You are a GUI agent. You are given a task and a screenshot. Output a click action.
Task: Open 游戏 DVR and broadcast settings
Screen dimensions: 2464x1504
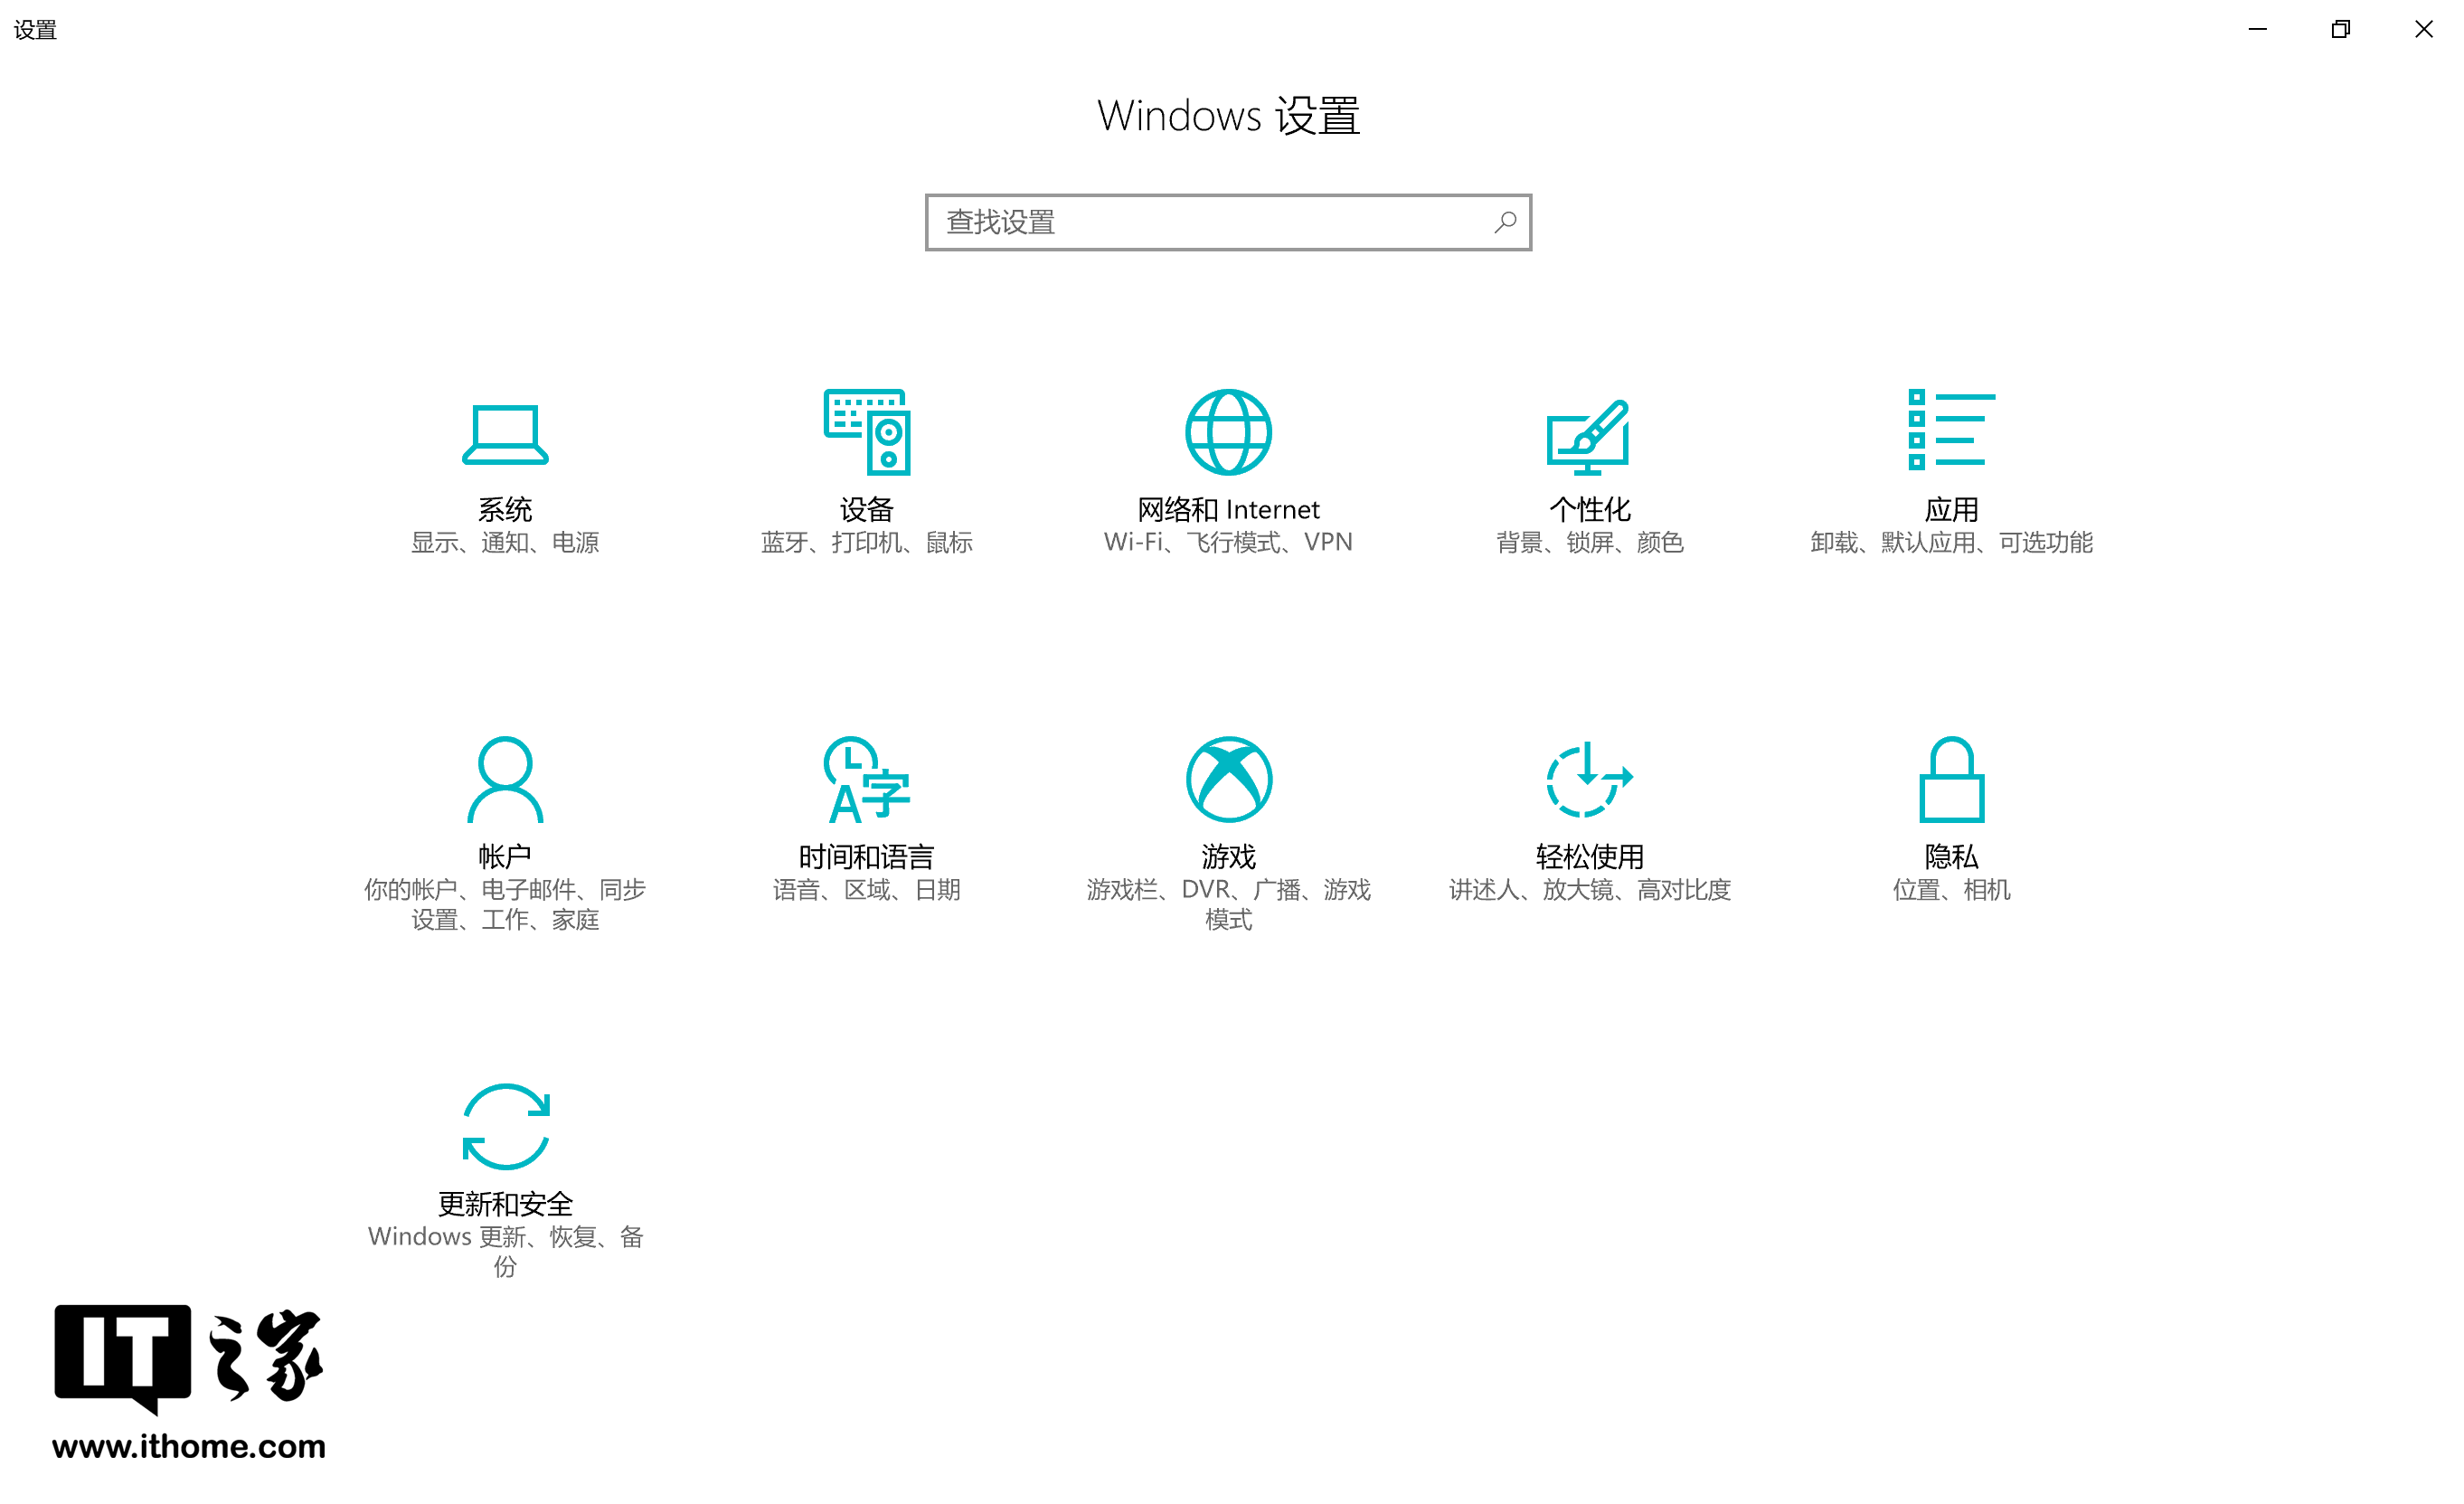[1227, 829]
